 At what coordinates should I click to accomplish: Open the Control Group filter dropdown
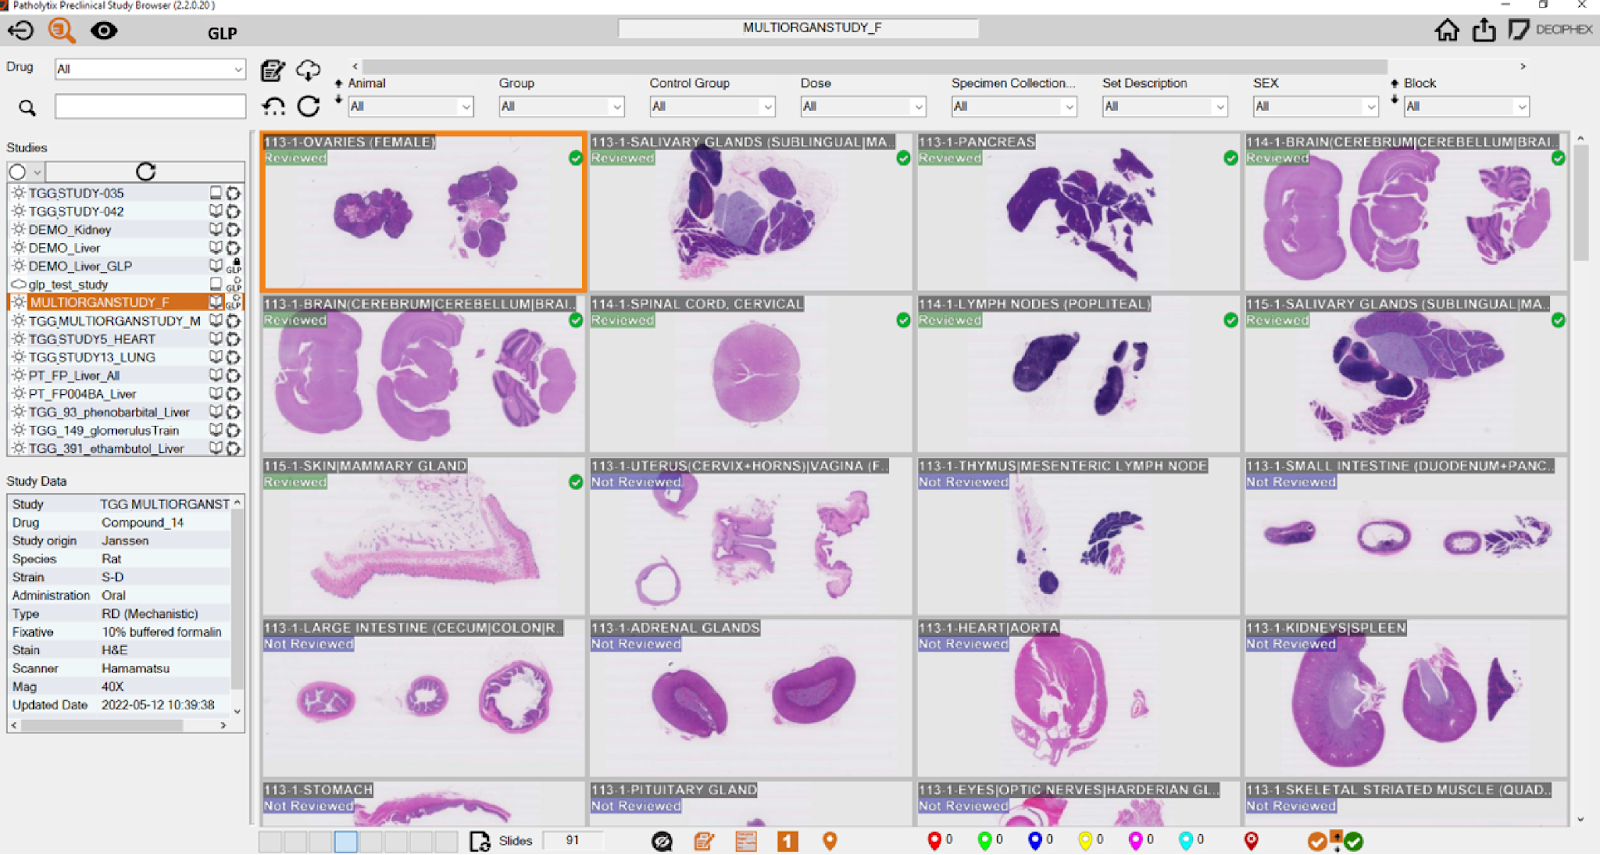(x=712, y=106)
